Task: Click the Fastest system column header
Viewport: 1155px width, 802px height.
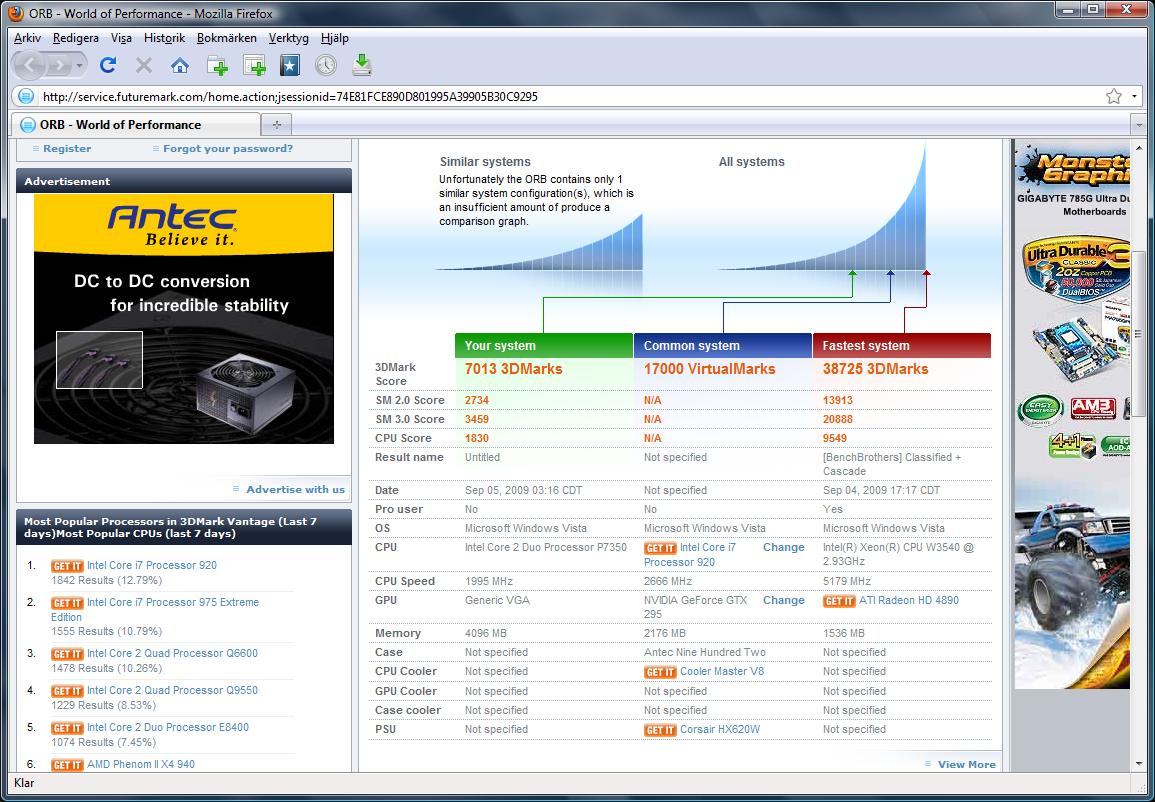Action: point(902,345)
